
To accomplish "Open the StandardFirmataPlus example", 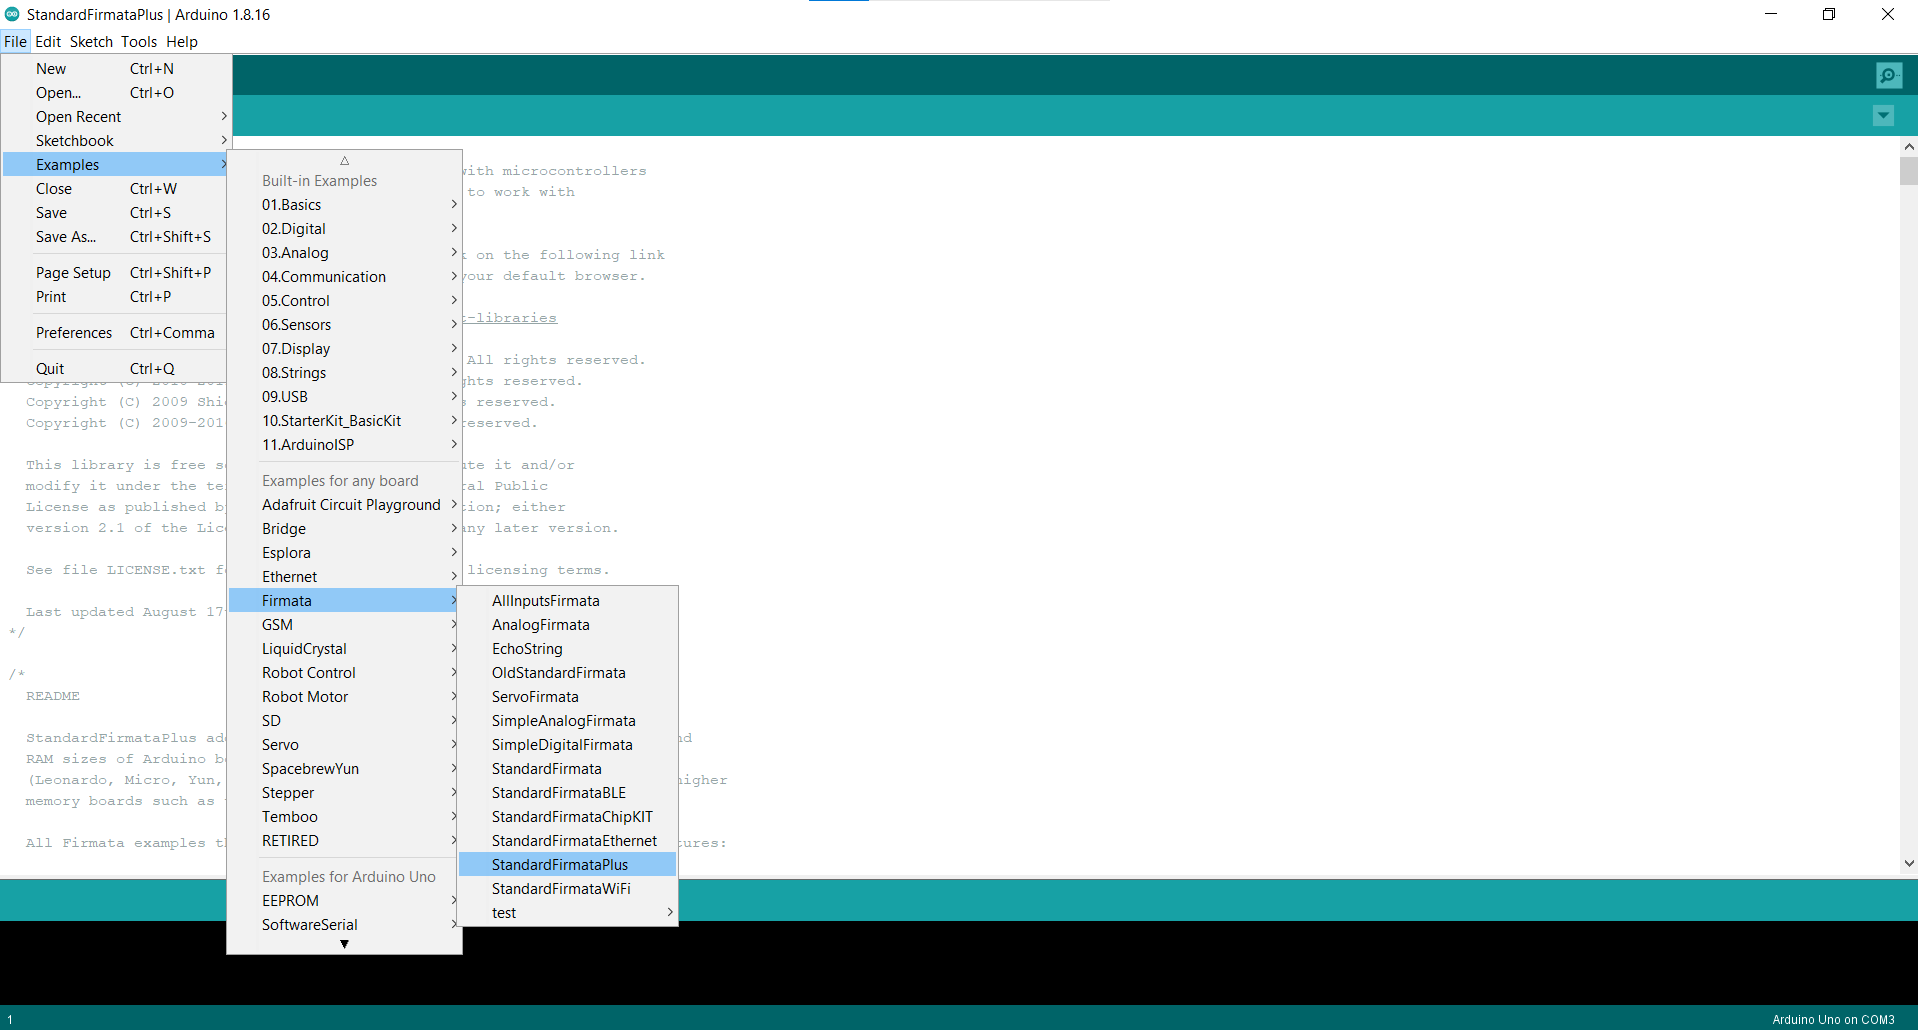I will [568, 865].
